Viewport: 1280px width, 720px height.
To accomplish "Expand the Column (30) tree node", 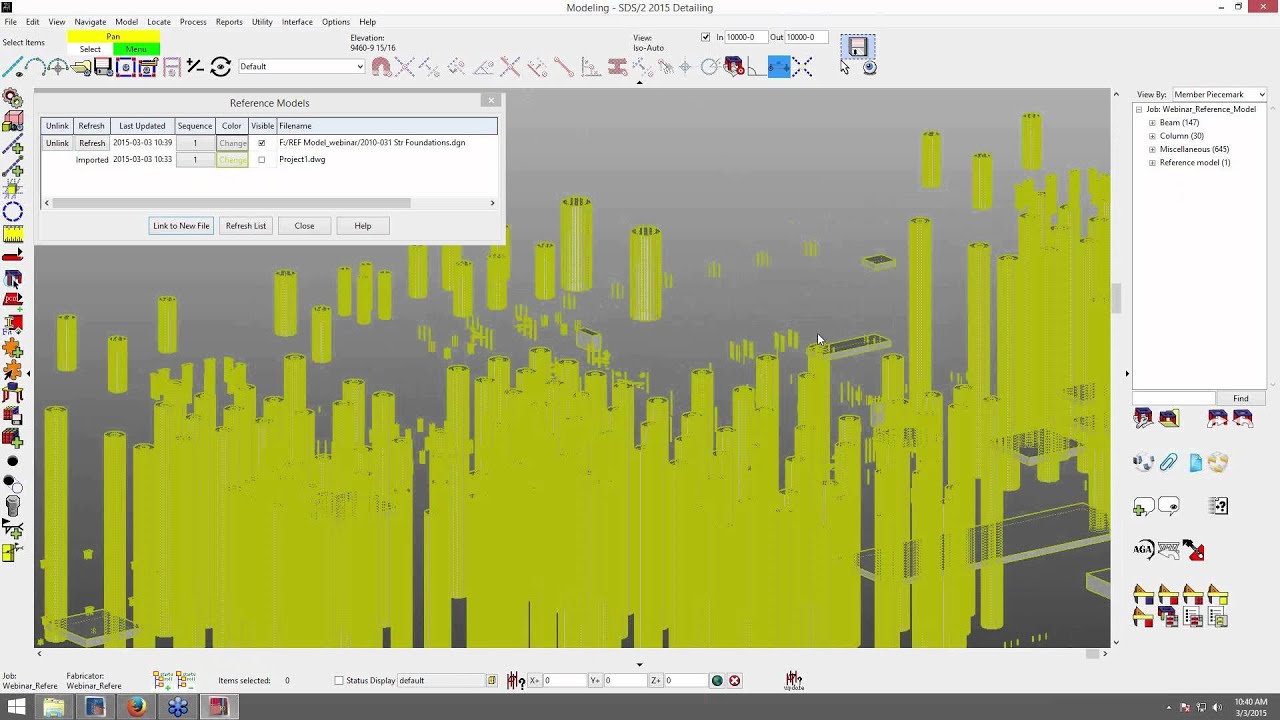I will pyautogui.click(x=1152, y=136).
